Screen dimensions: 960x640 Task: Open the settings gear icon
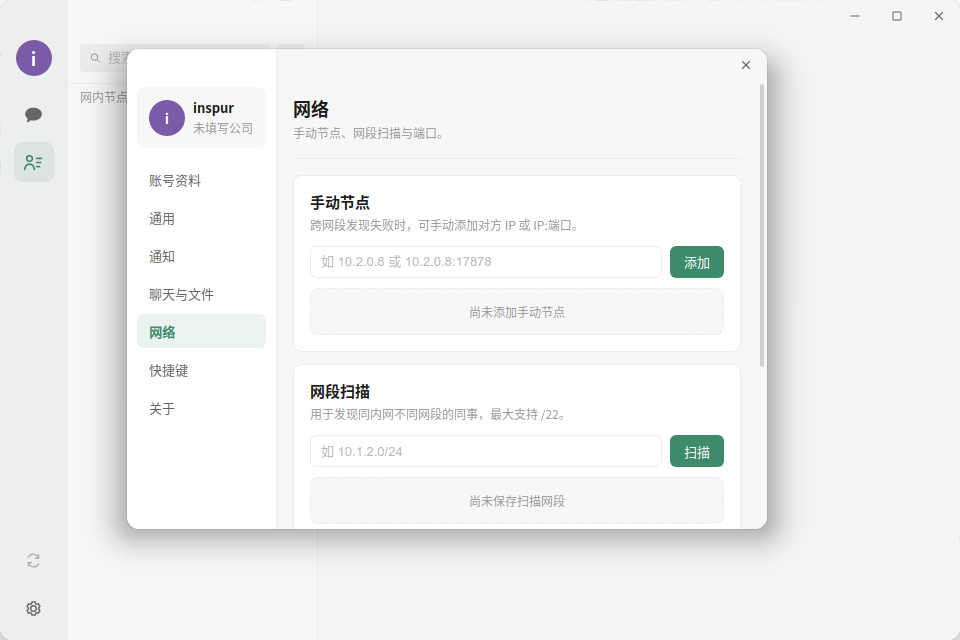[x=34, y=608]
